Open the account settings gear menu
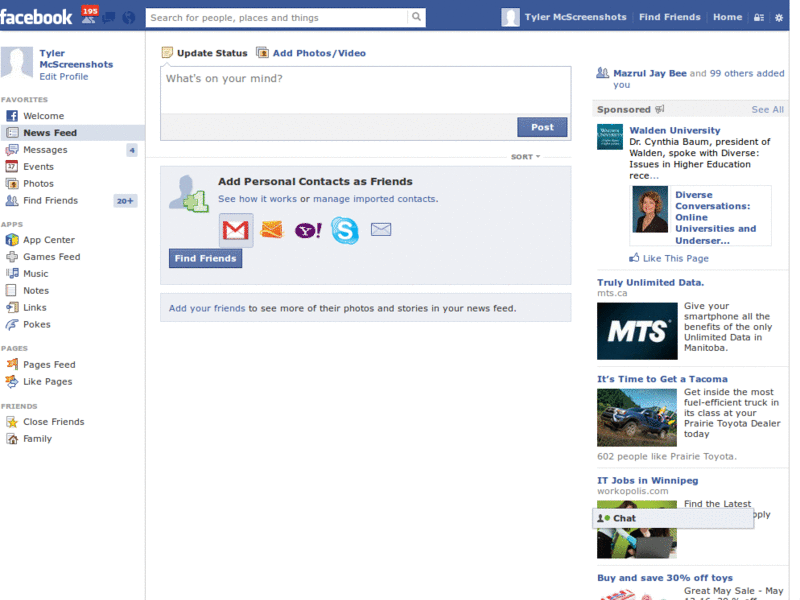 tap(779, 17)
